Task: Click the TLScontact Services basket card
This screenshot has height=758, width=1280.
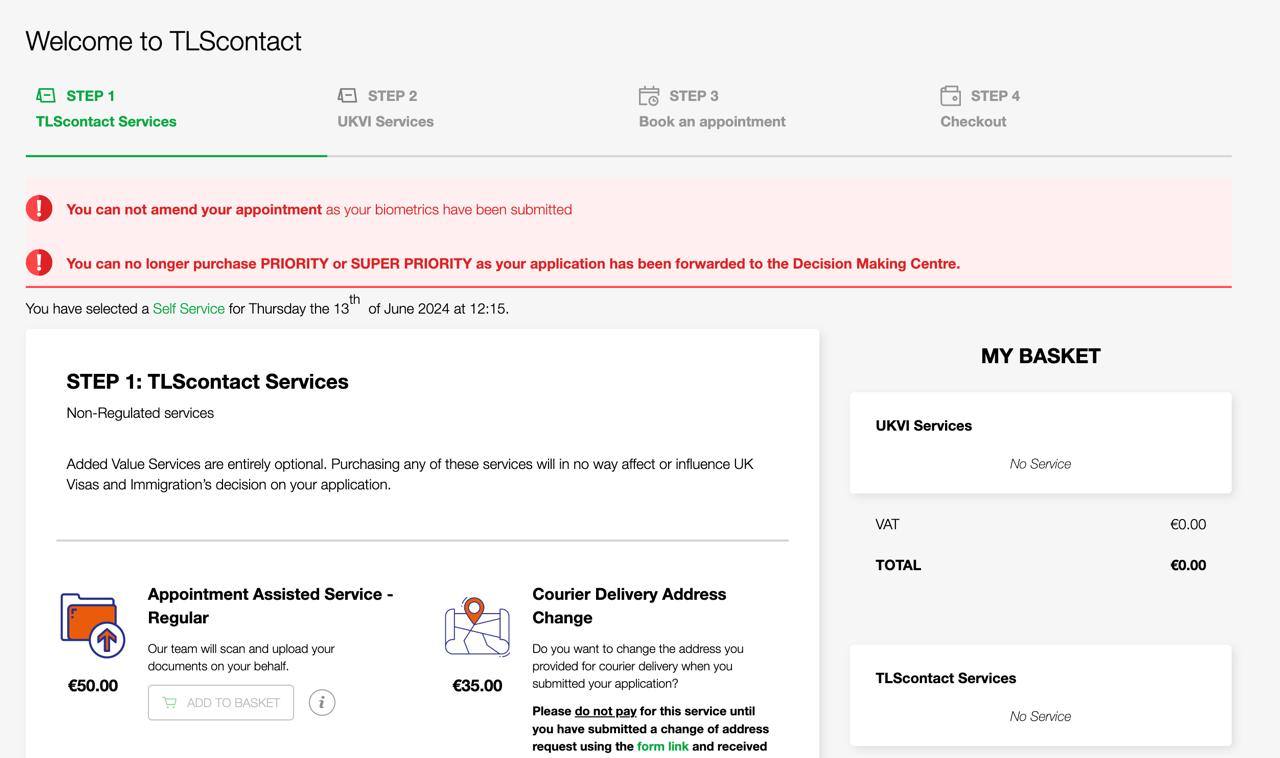Action: click(x=1040, y=695)
